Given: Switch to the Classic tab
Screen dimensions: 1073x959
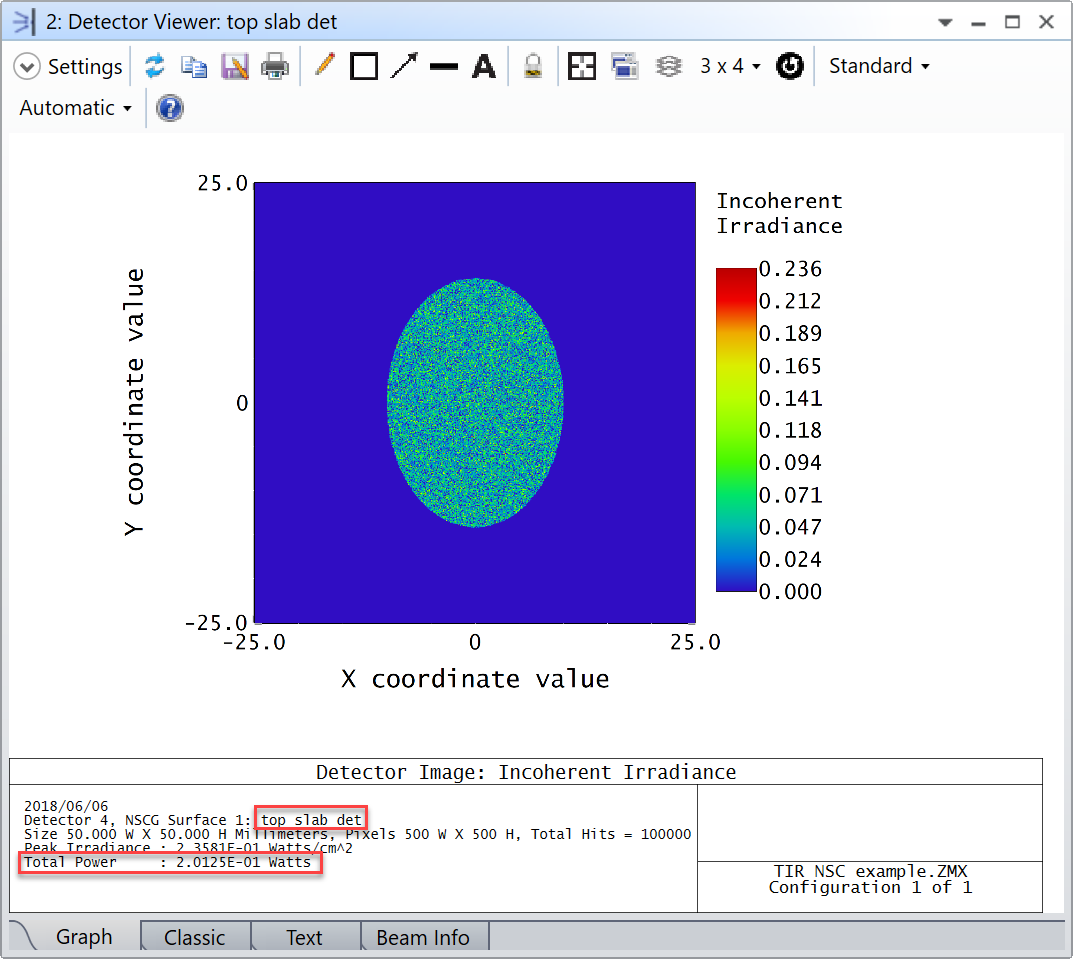Looking at the screenshot, I should [x=194, y=937].
